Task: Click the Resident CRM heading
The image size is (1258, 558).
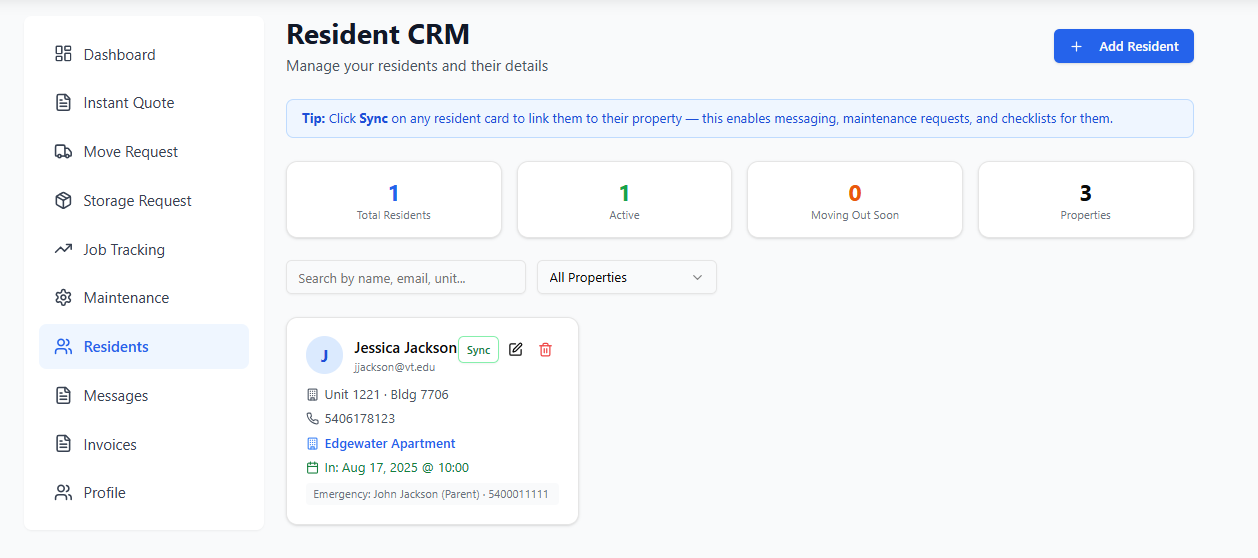Action: pyautogui.click(x=378, y=34)
